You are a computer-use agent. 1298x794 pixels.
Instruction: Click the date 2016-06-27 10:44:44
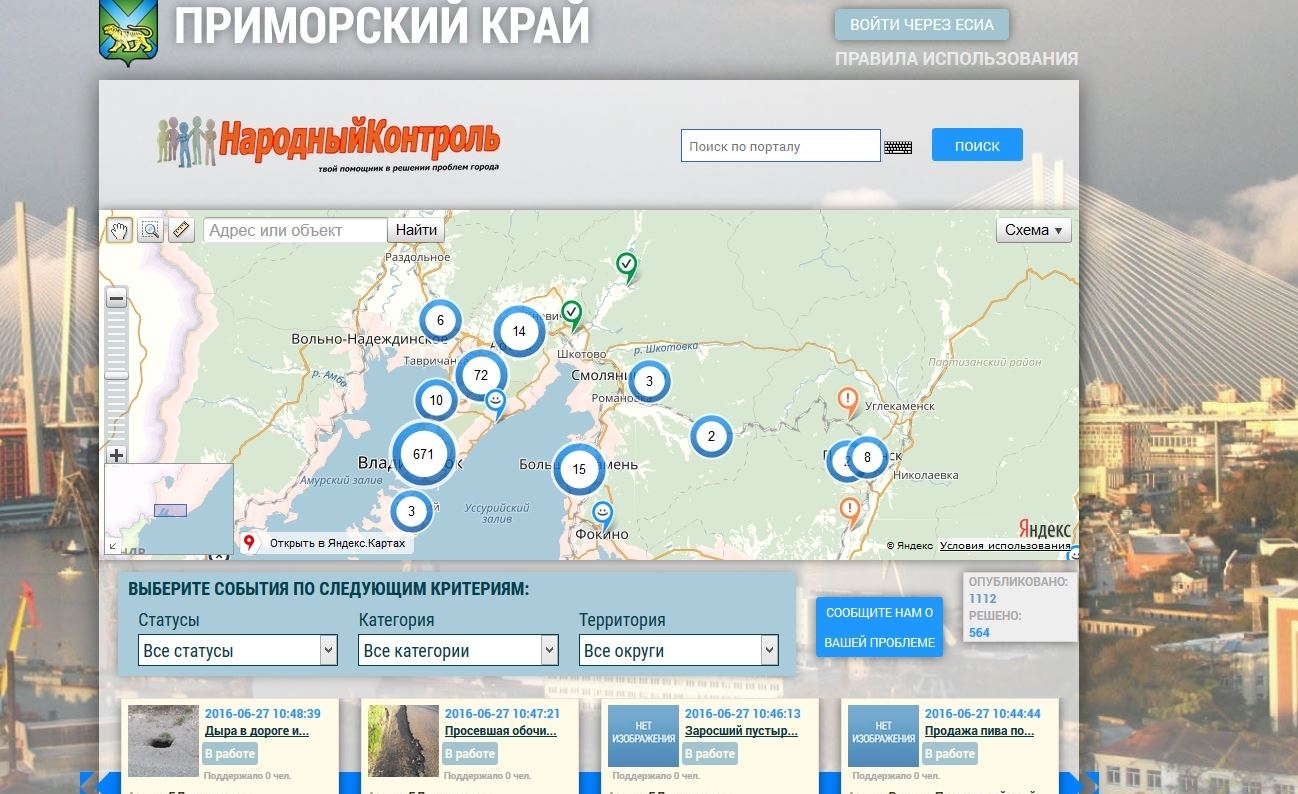(x=983, y=714)
